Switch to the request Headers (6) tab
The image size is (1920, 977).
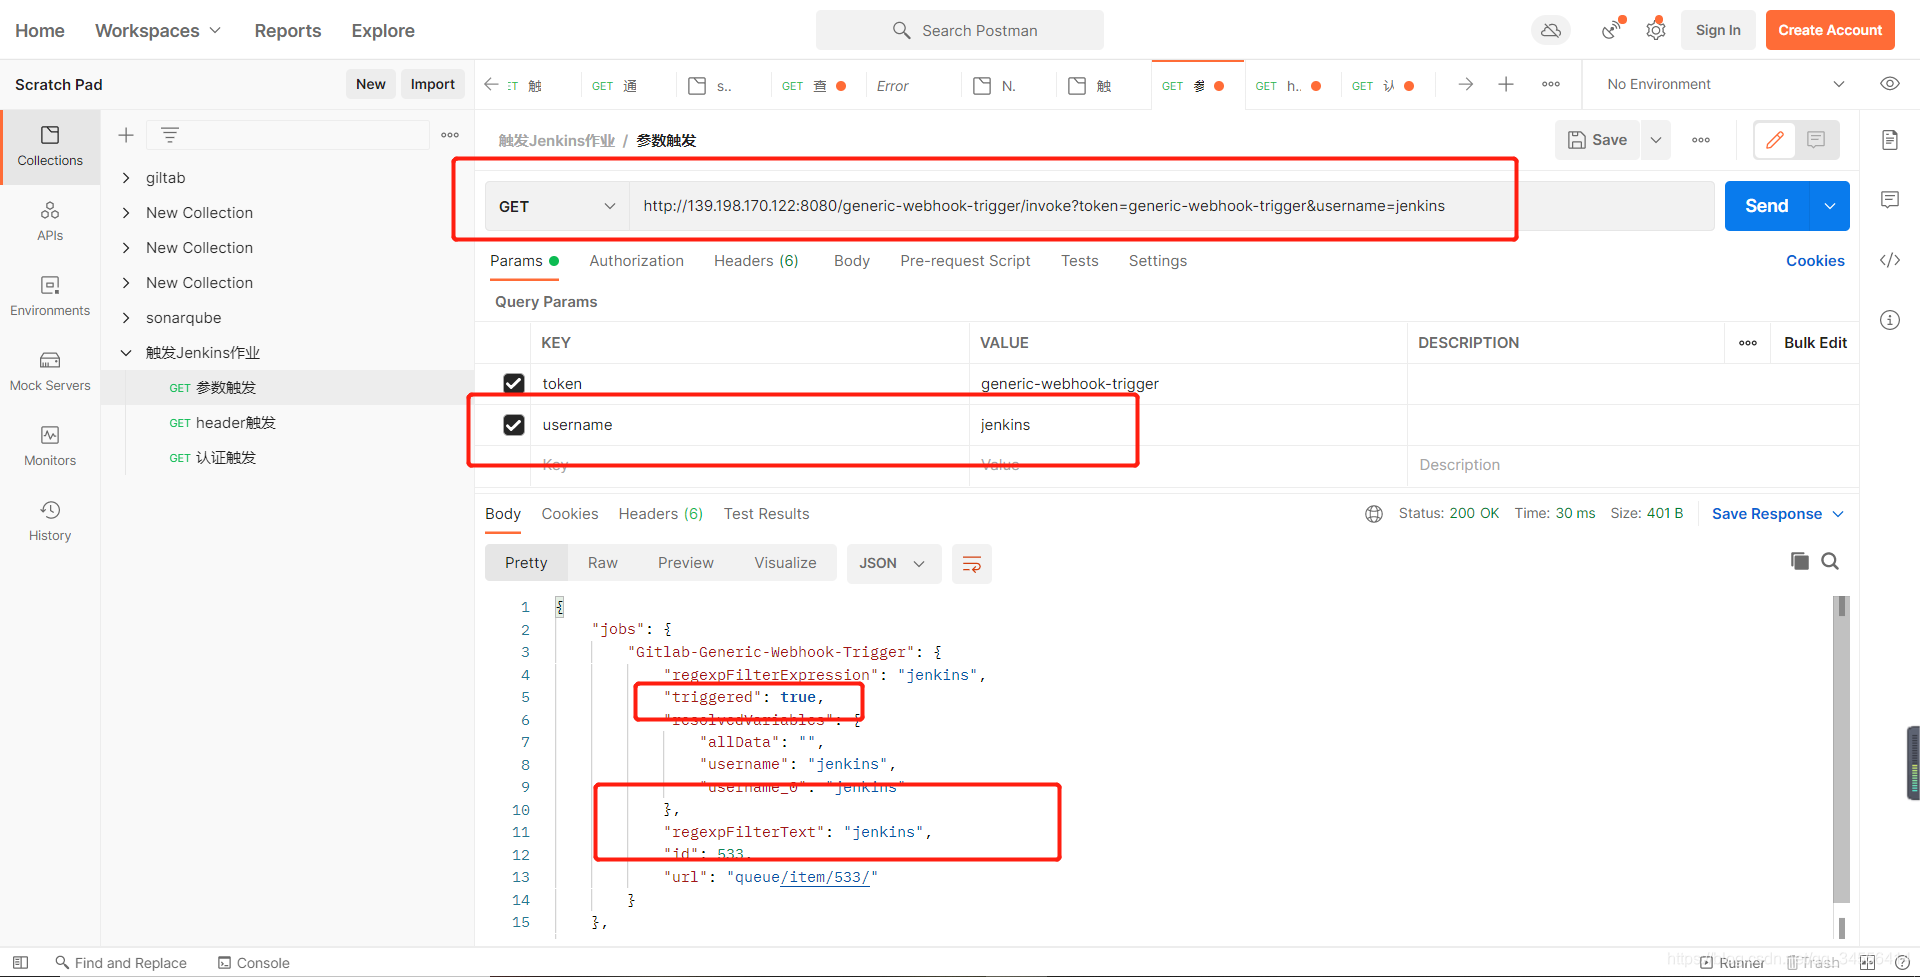[756, 261]
